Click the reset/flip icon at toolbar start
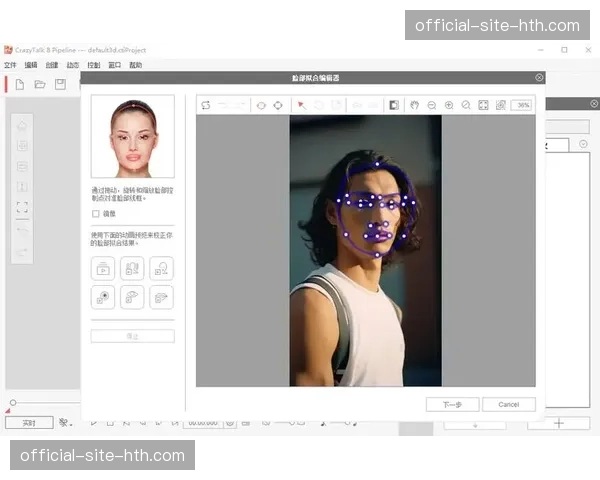This screenshot has width=600, height=480. 206,105
